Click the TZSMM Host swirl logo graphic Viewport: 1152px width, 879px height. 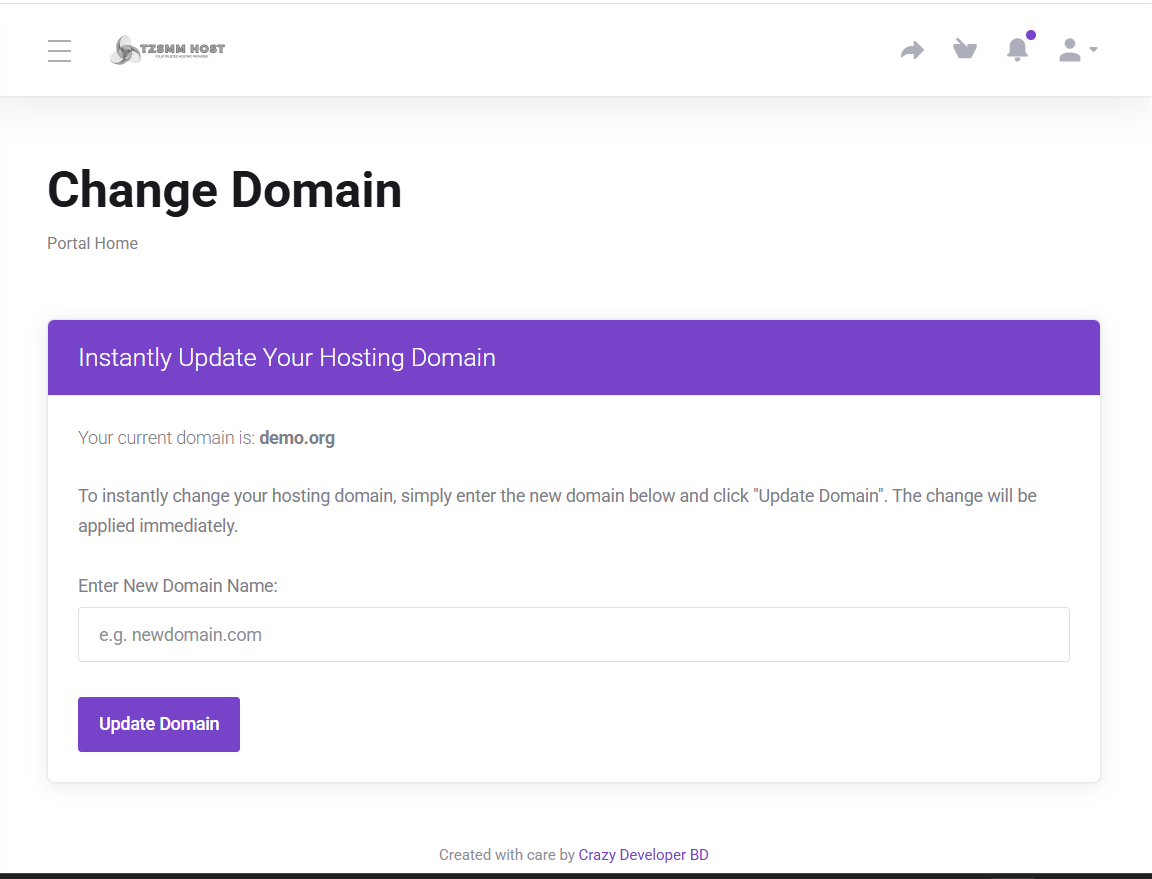click(x=125, y=50)
